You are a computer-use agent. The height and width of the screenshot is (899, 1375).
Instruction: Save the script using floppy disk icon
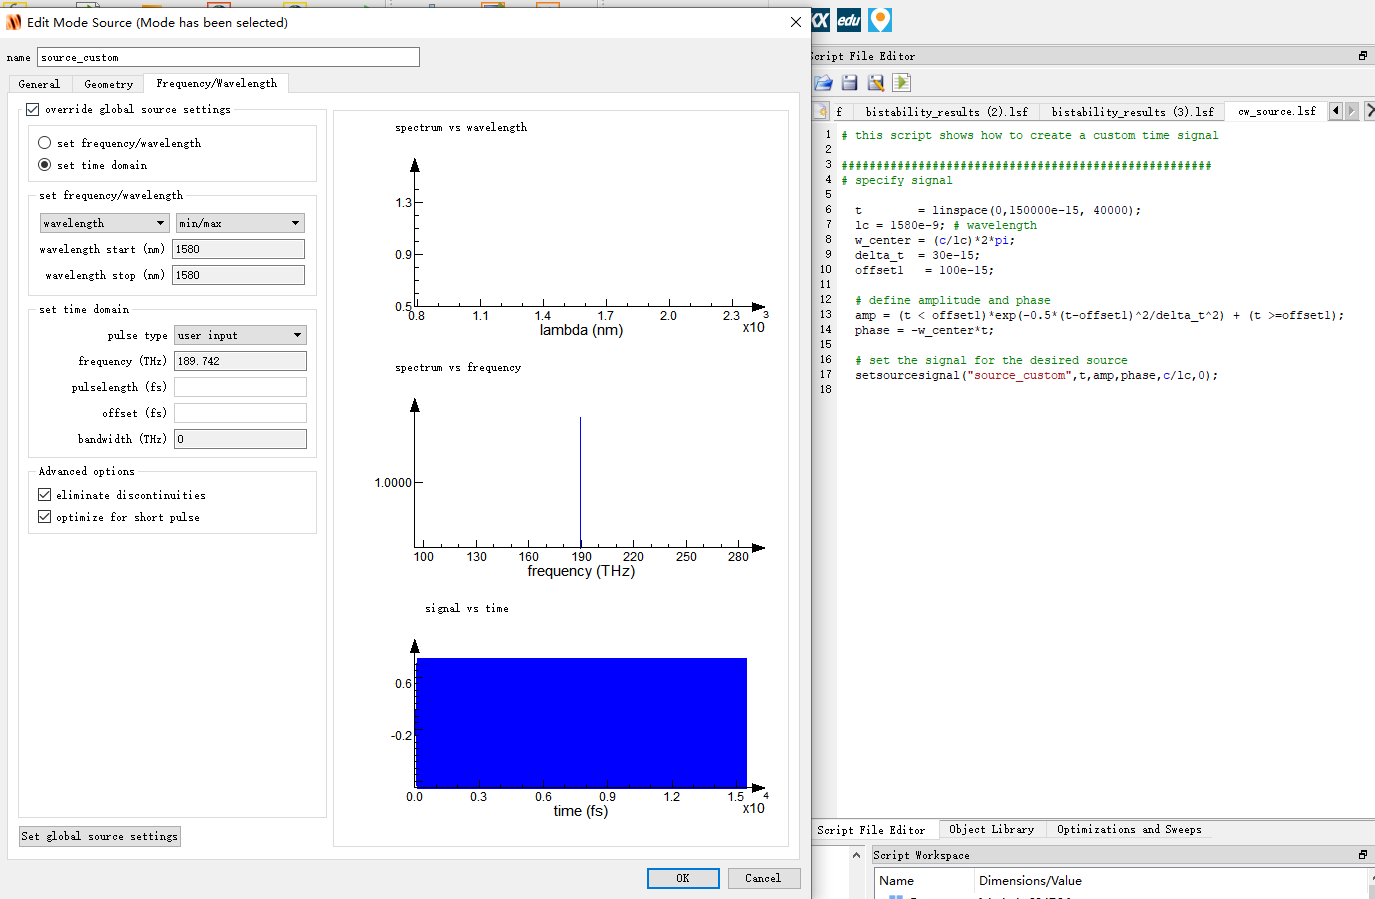pyautogui.click(x=849, y=83)
